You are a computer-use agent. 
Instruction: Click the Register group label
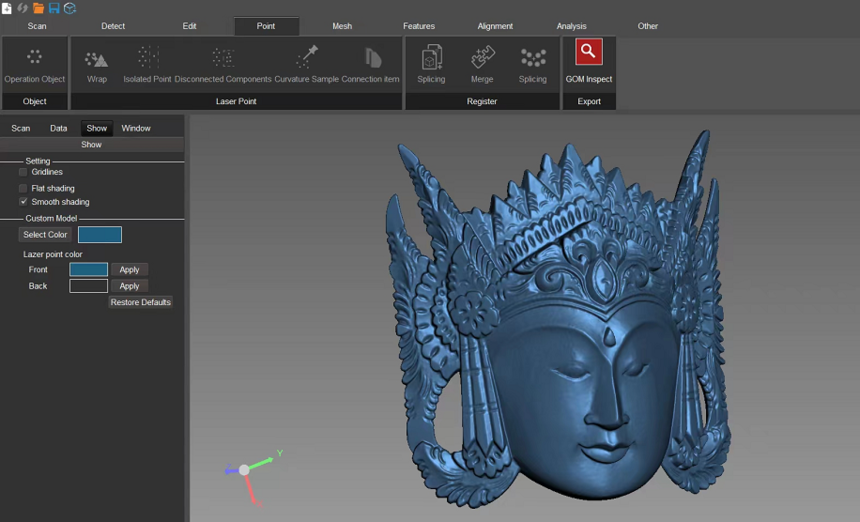point(482,101)
